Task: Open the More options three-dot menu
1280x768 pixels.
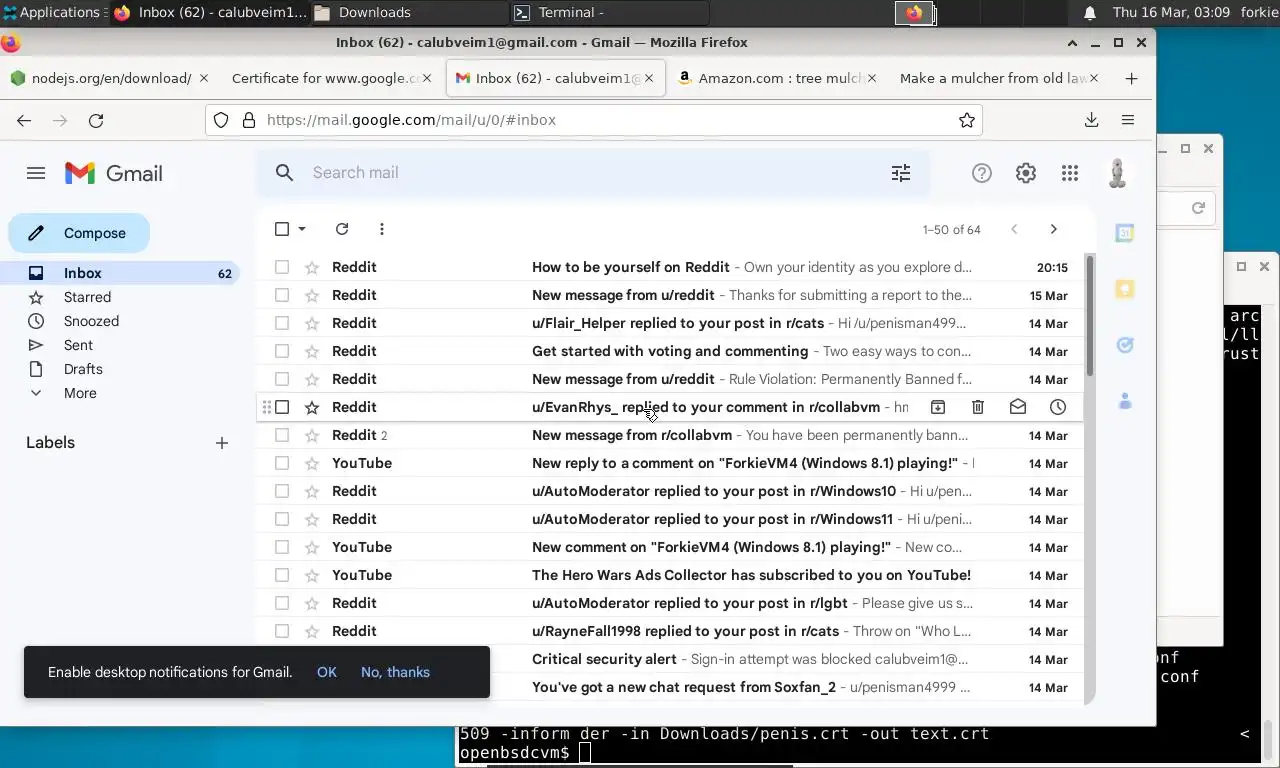Action: 382,229
